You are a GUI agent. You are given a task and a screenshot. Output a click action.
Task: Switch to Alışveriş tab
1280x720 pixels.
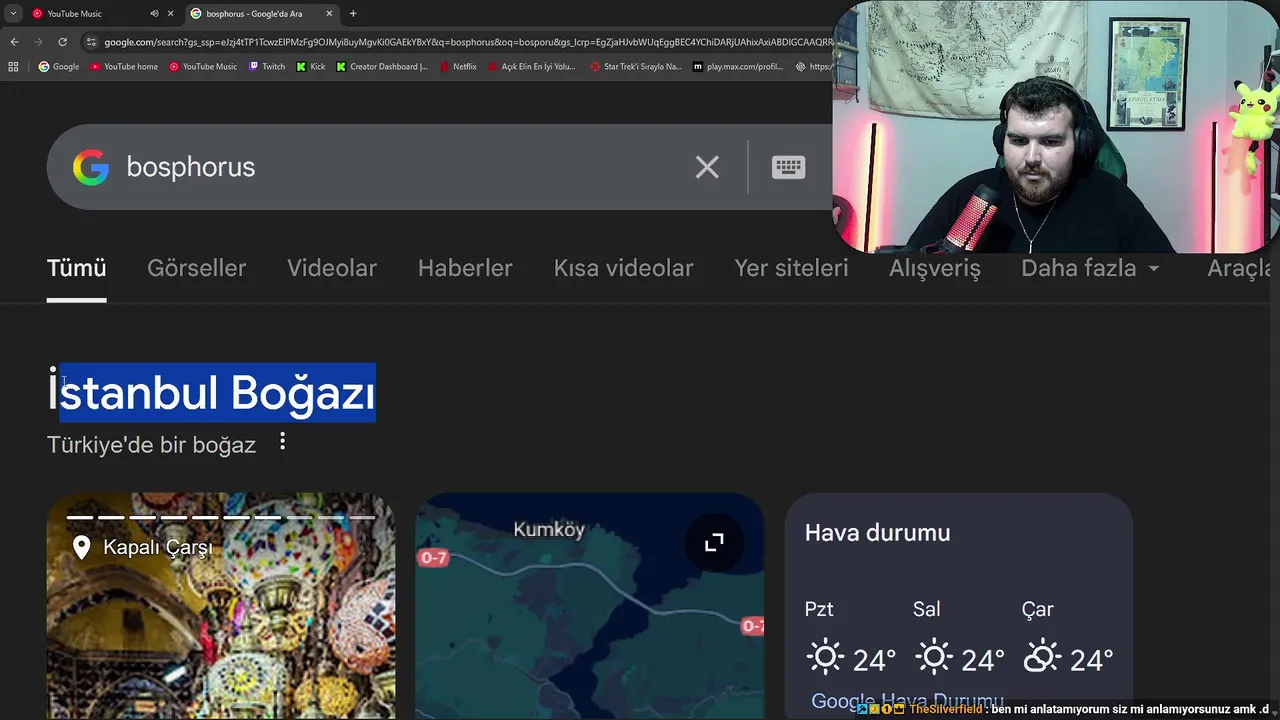pyautogui.click(x=935, y=268)
